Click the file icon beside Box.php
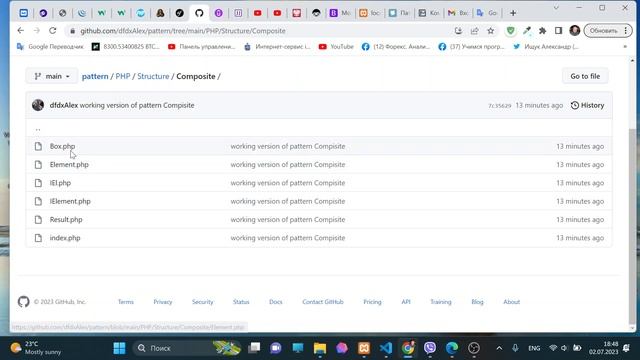 (38, 146)
